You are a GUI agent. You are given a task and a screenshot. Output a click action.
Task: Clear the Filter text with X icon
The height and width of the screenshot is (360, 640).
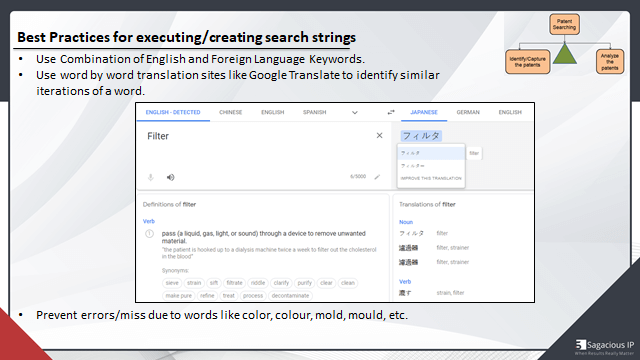coord(379,136)
